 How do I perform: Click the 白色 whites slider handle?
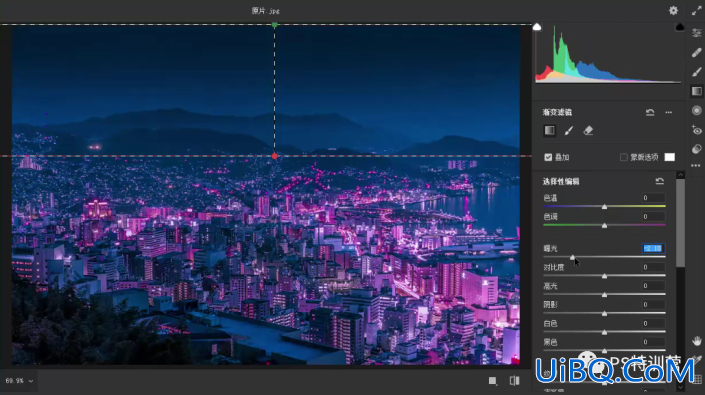604,332
